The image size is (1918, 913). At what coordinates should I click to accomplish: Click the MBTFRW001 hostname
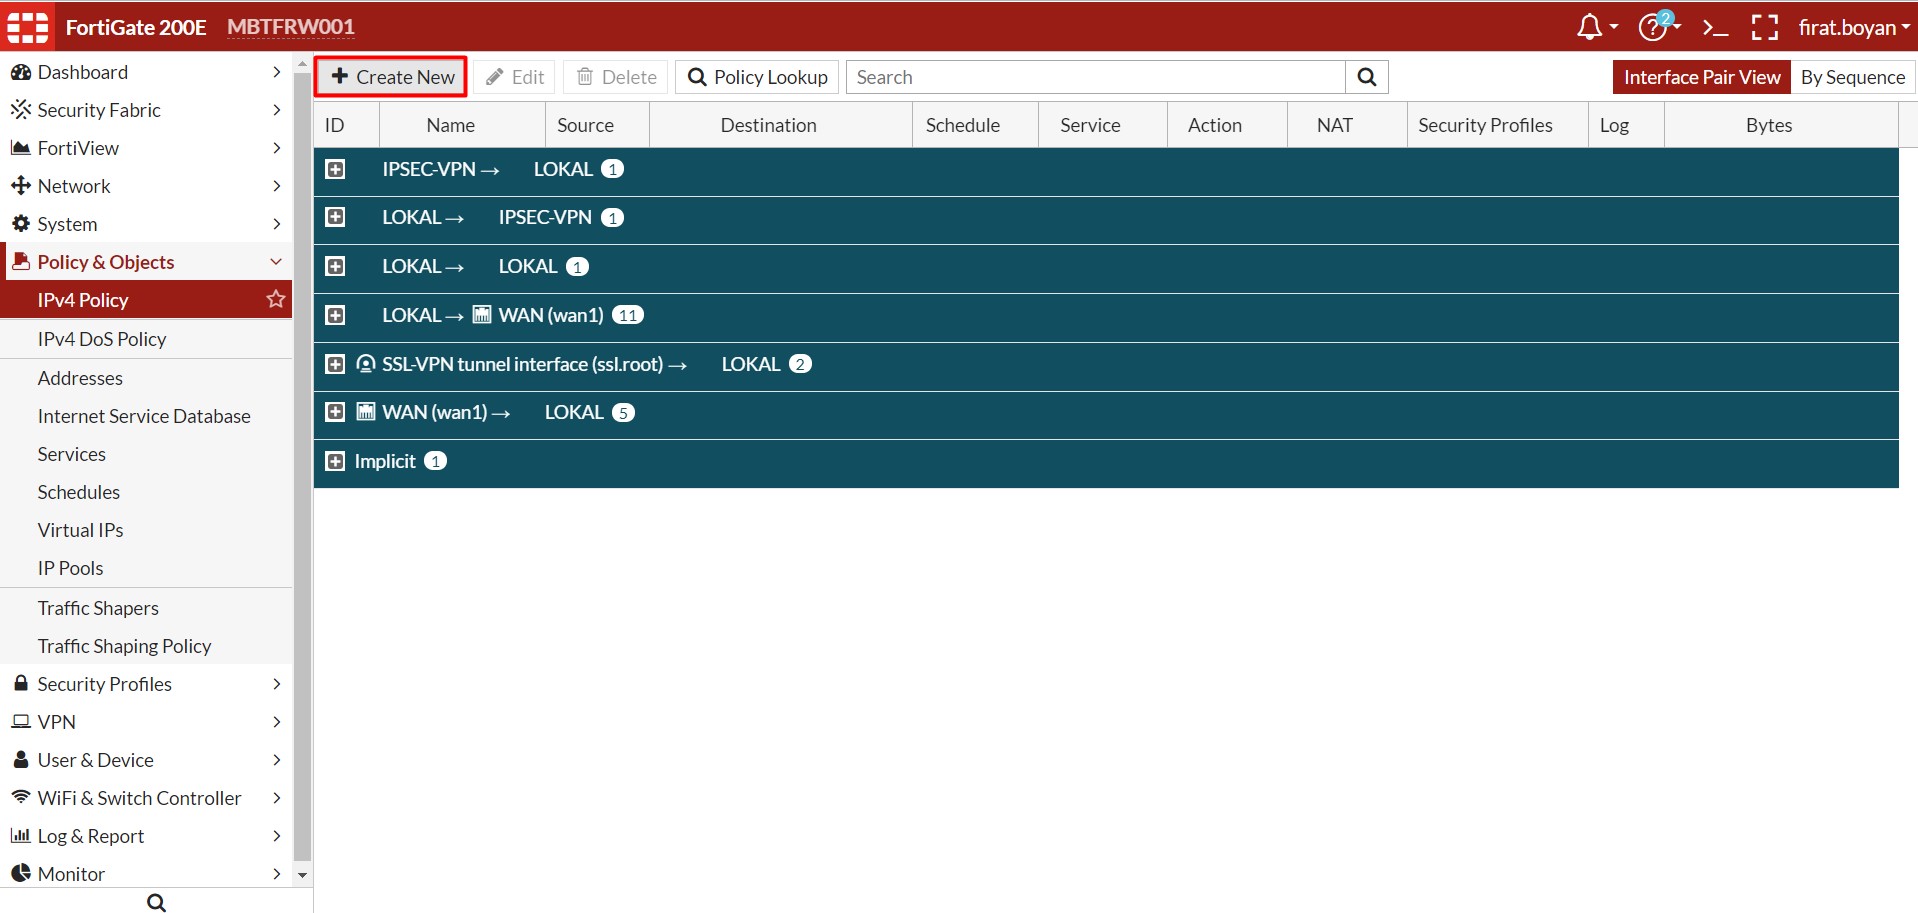click(x=291, y=27)
